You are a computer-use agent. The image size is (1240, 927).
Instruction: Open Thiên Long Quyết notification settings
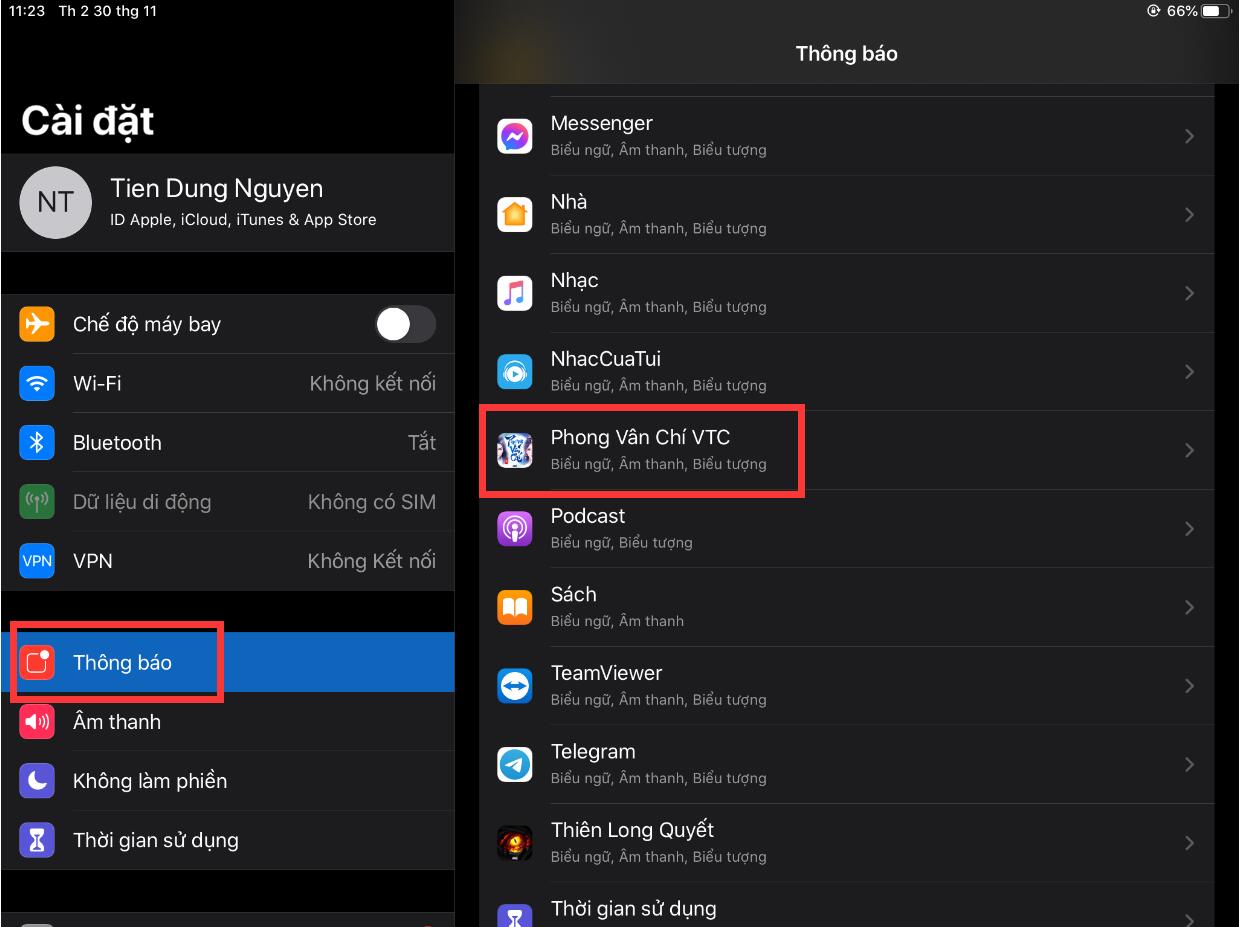(846, 842)
